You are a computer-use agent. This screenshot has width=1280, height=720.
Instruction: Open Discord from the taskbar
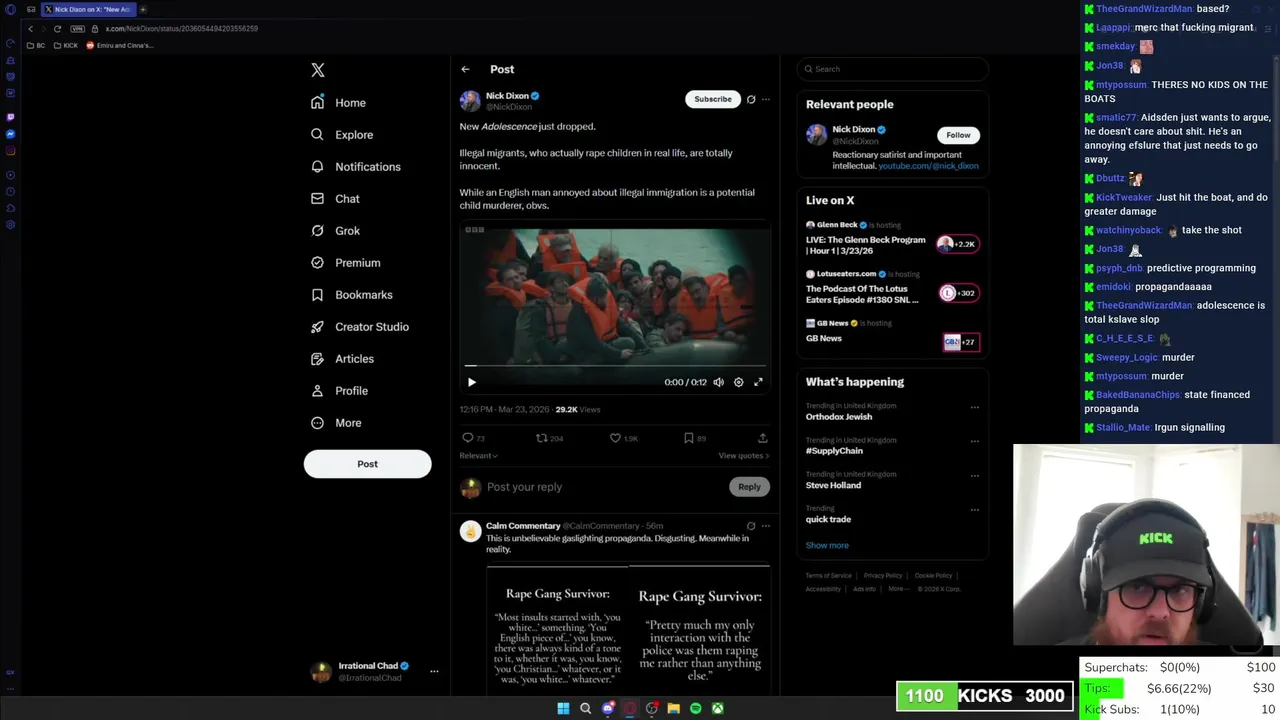point(607,708)
